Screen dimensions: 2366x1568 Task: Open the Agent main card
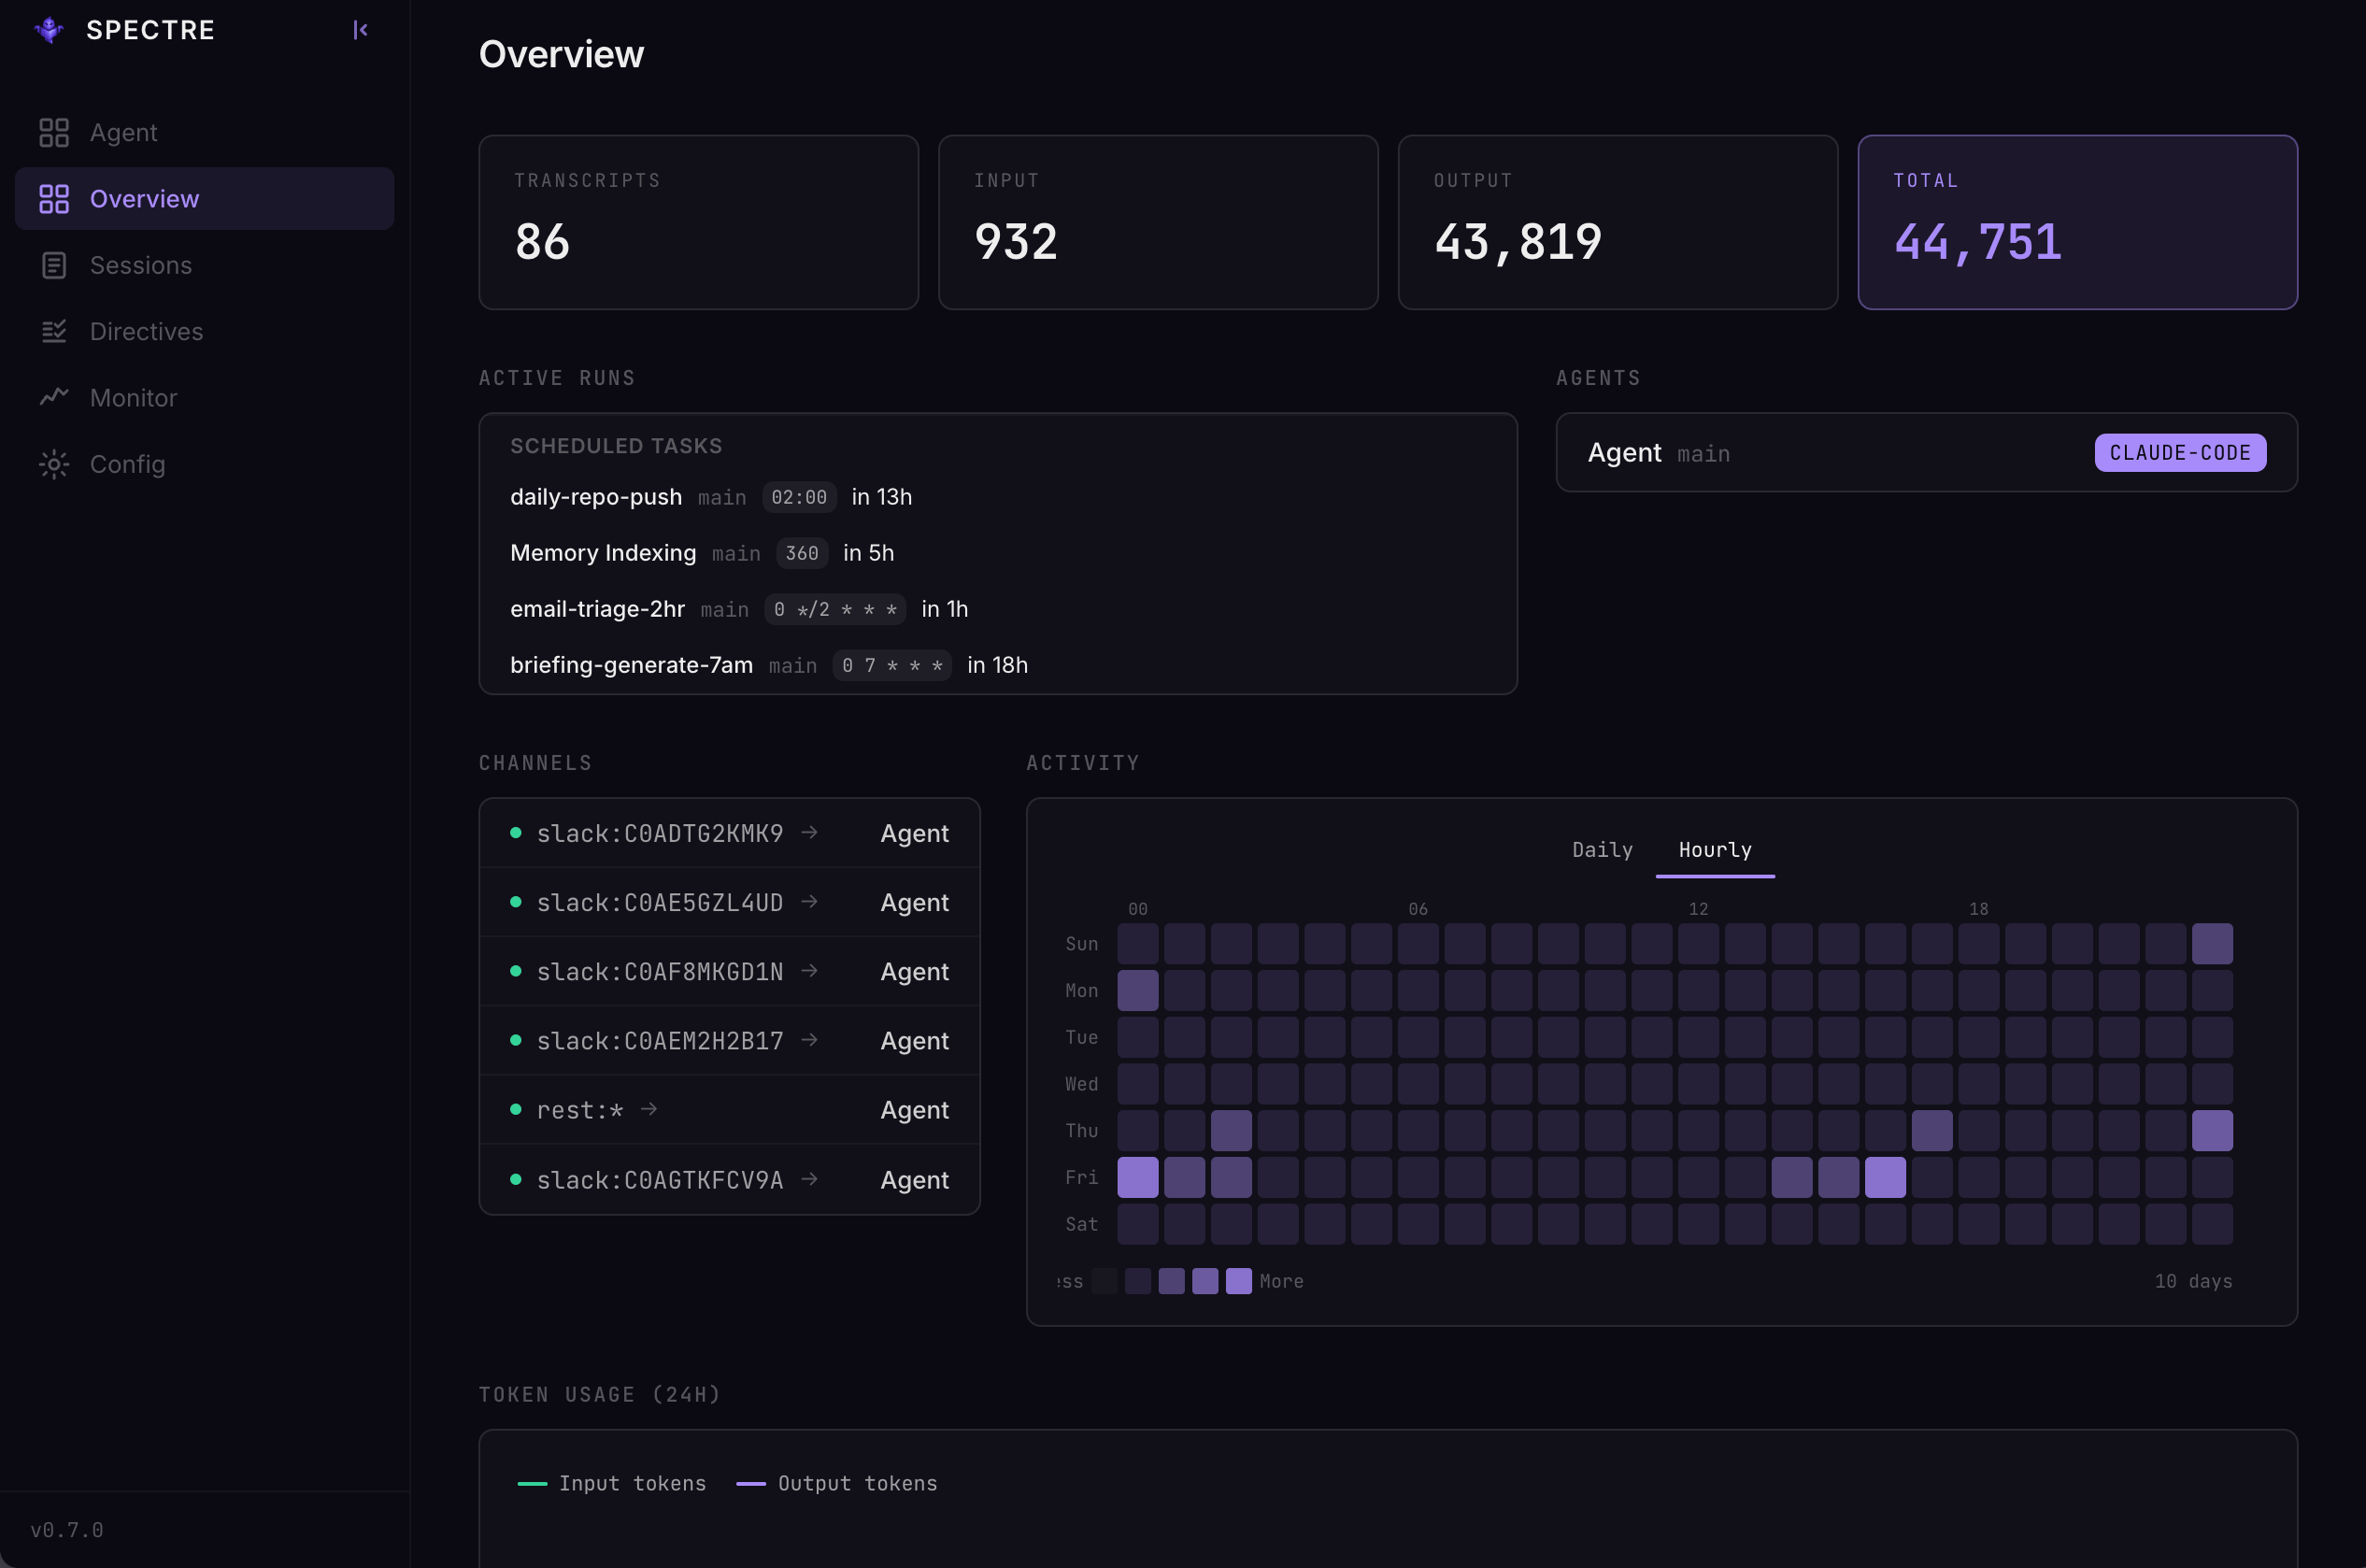pyautogui.click(x=1926, y=452)
